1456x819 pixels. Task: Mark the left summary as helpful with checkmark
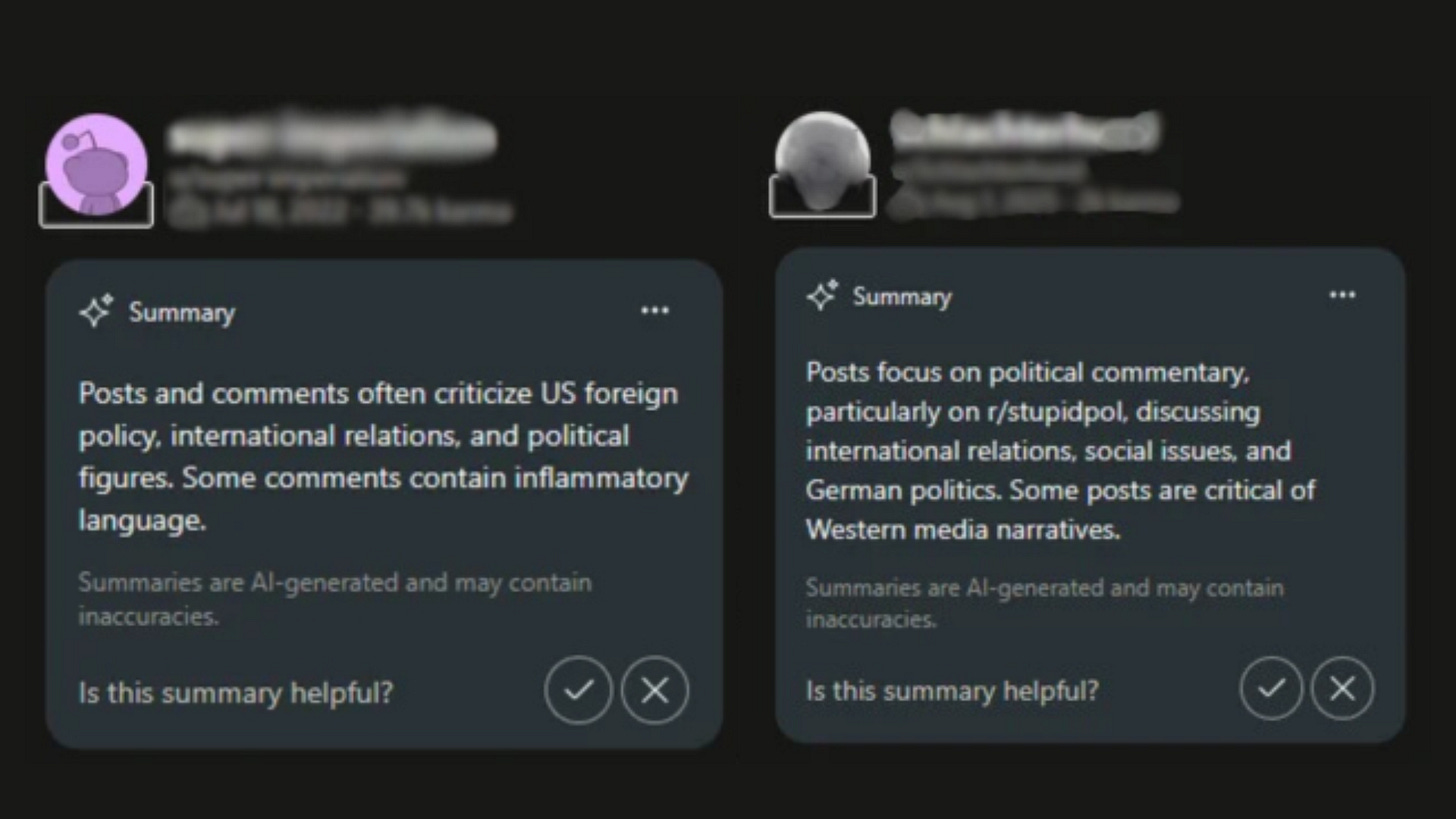point(578,690)
